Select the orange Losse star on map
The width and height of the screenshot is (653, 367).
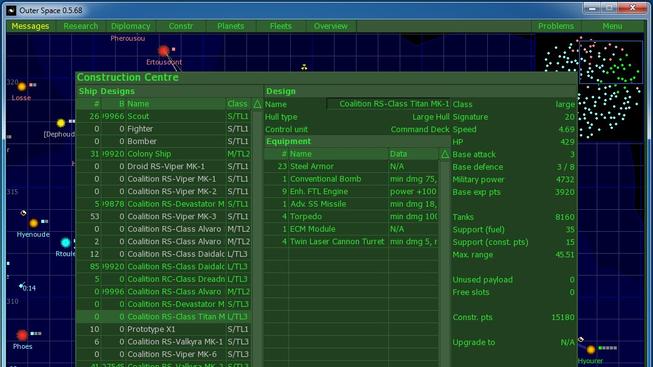(22, 87)
